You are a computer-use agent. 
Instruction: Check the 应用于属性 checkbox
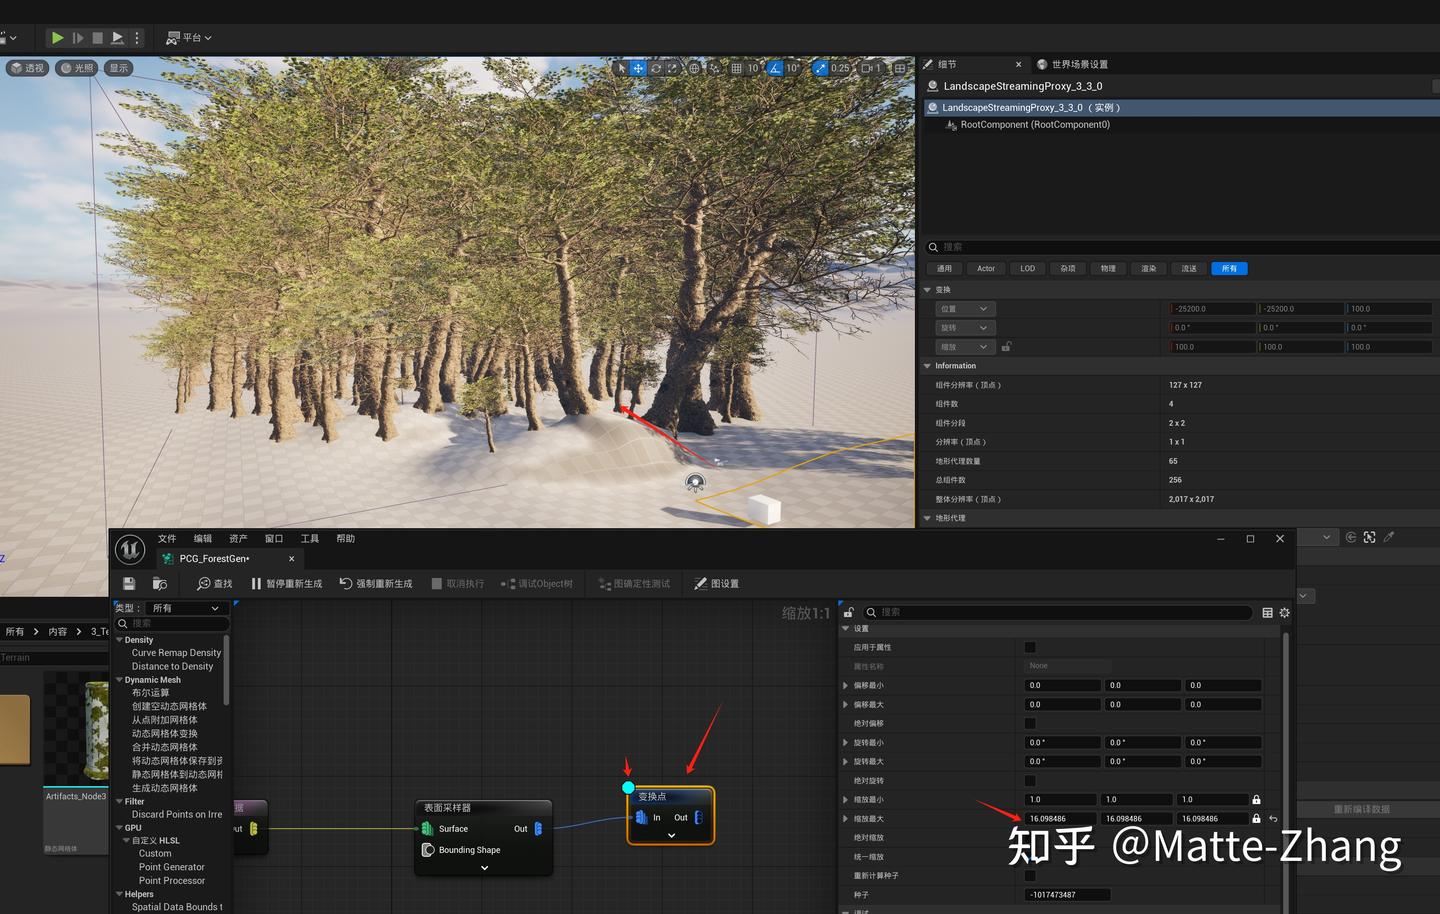pos(1030,647)
